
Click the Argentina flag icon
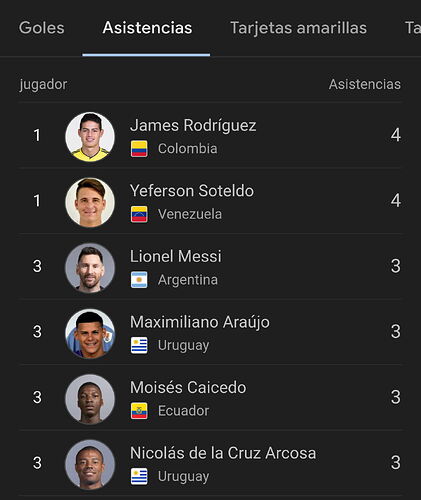click(139, 280)
